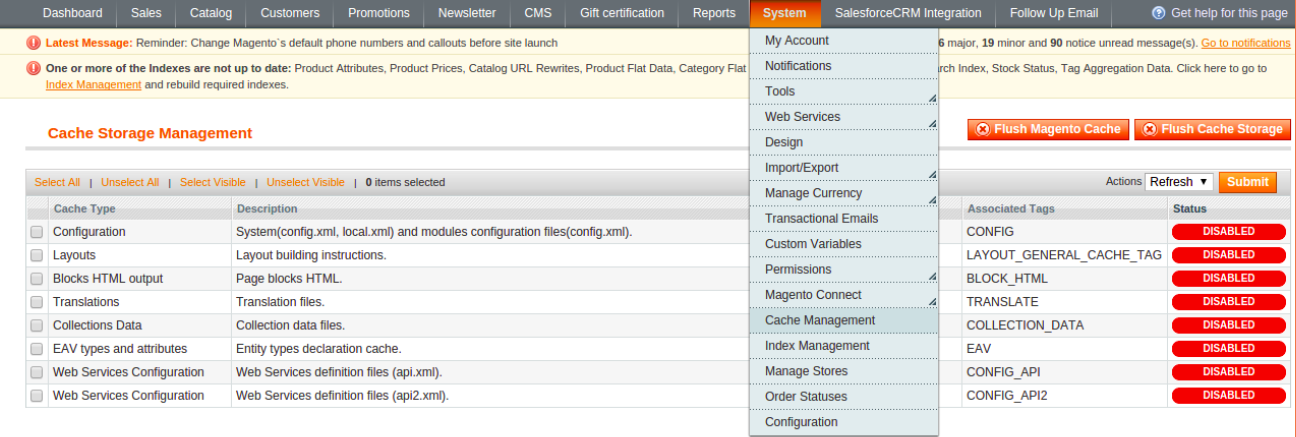Open the Actions dropdown showing Refresh
The width and height of the screenshot is (1296, 437).
(x=1179, y=182)
